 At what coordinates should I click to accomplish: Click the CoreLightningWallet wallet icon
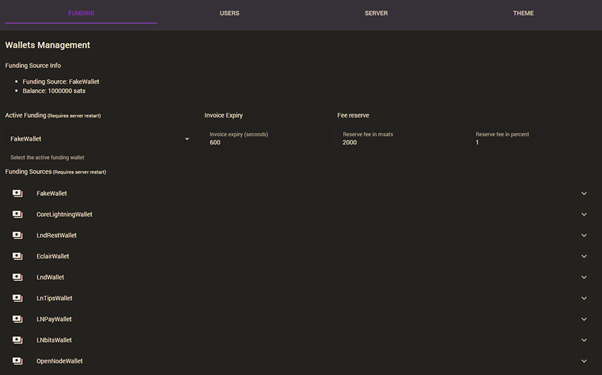(17, 215)
